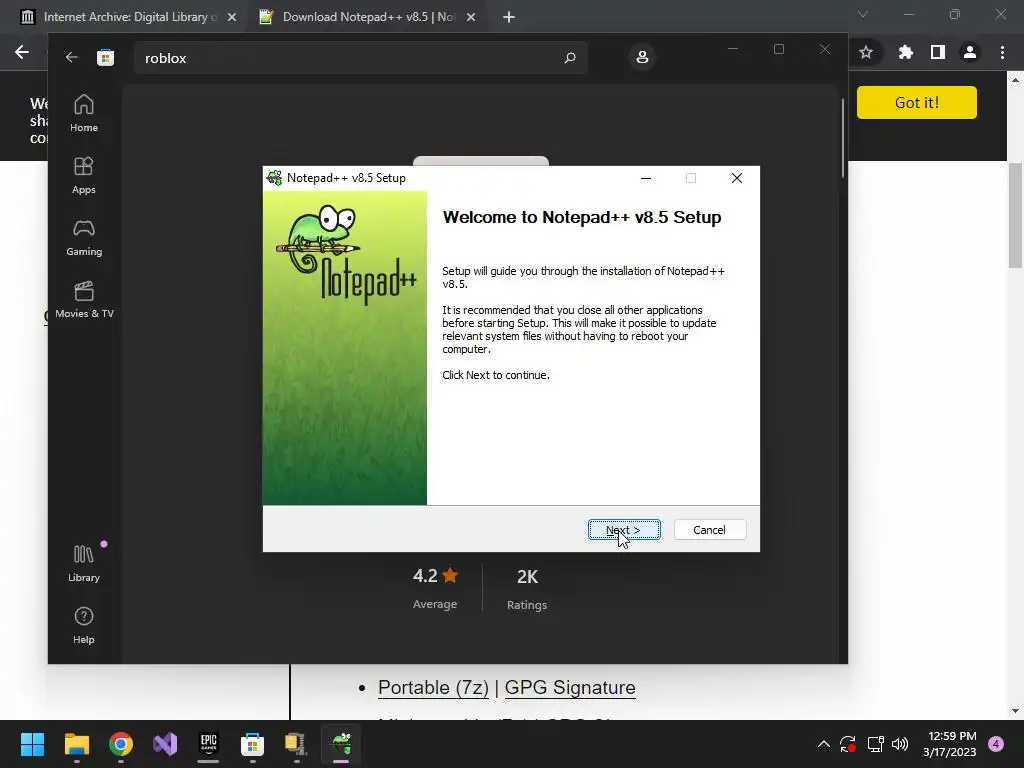This screenshot has width=1024, height=768.
Task: Open the Windows Start menu
Action: tap(32, 744)
